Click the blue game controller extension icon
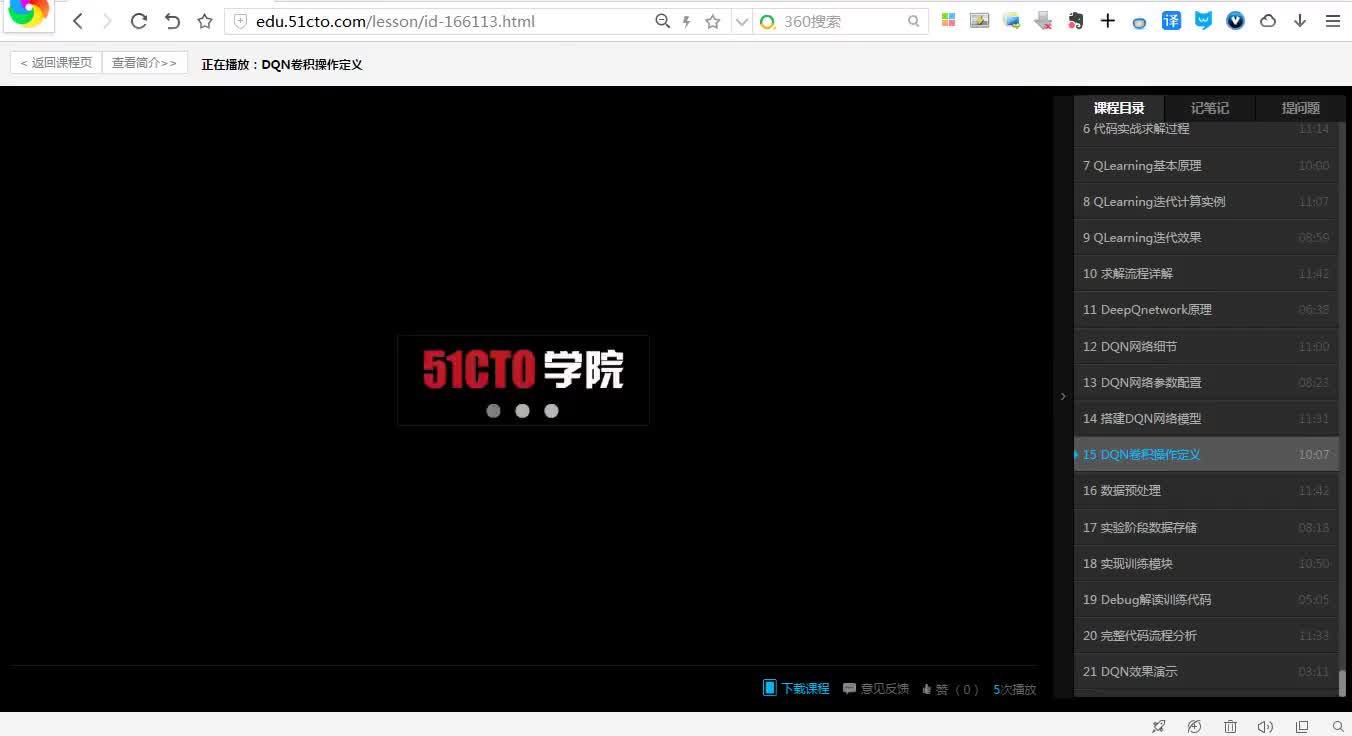1352x736 pixels. coord(1139,22)
